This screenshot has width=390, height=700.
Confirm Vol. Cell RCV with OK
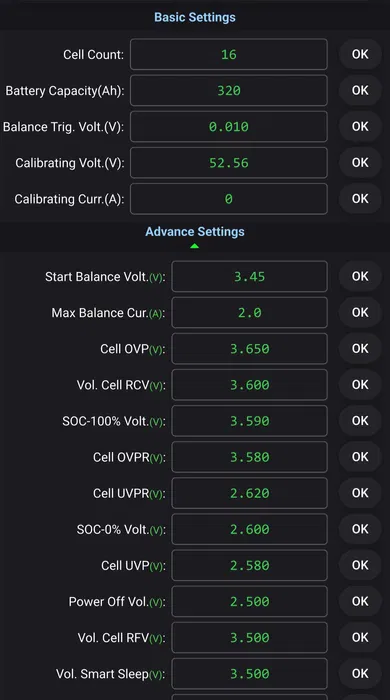point(360,385)
